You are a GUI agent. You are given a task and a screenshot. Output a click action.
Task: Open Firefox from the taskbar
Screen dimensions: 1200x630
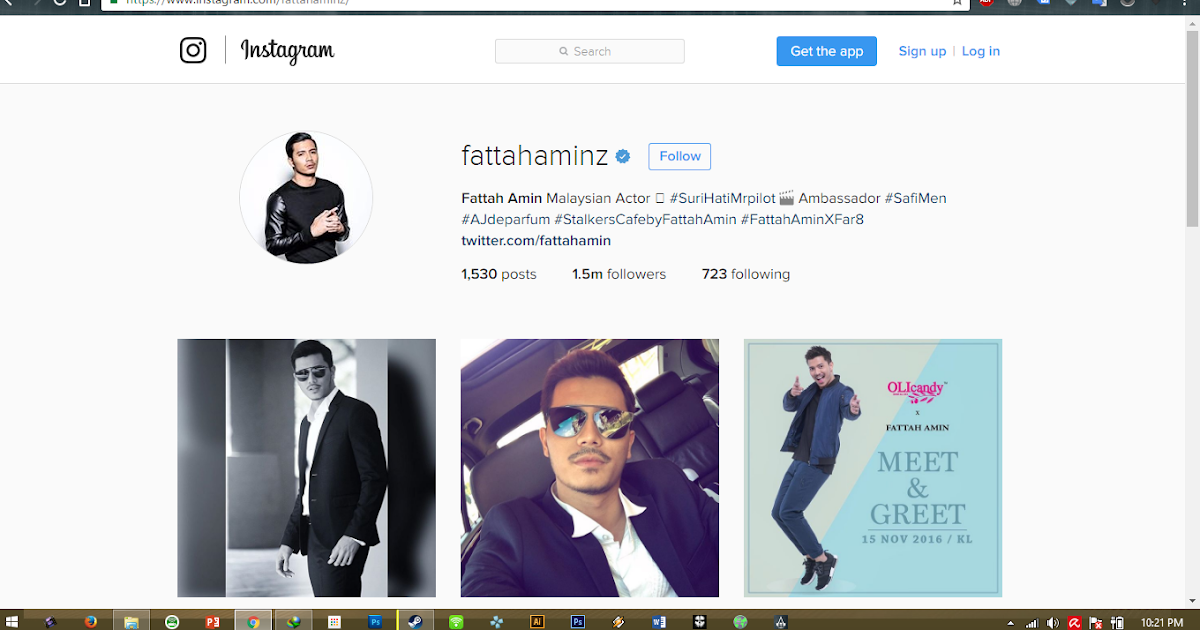91,621
